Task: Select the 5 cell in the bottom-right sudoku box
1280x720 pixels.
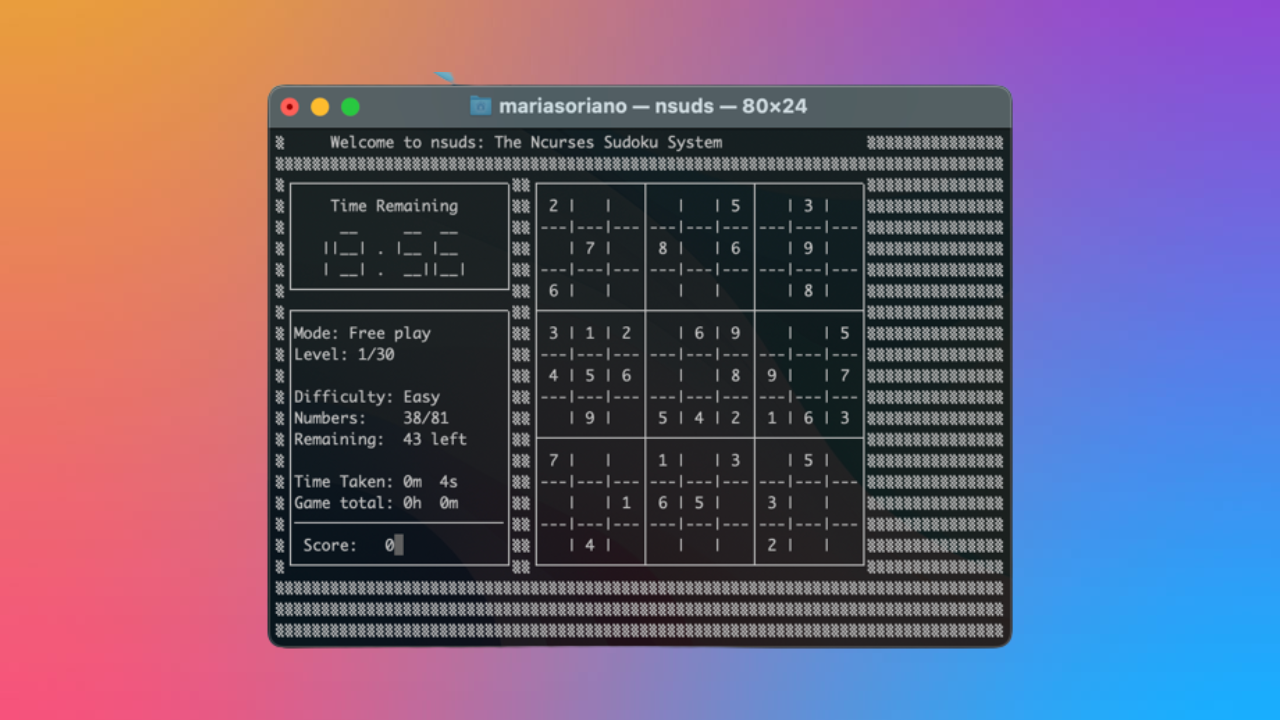Action: pyautogui.click(x=808, y=460)
